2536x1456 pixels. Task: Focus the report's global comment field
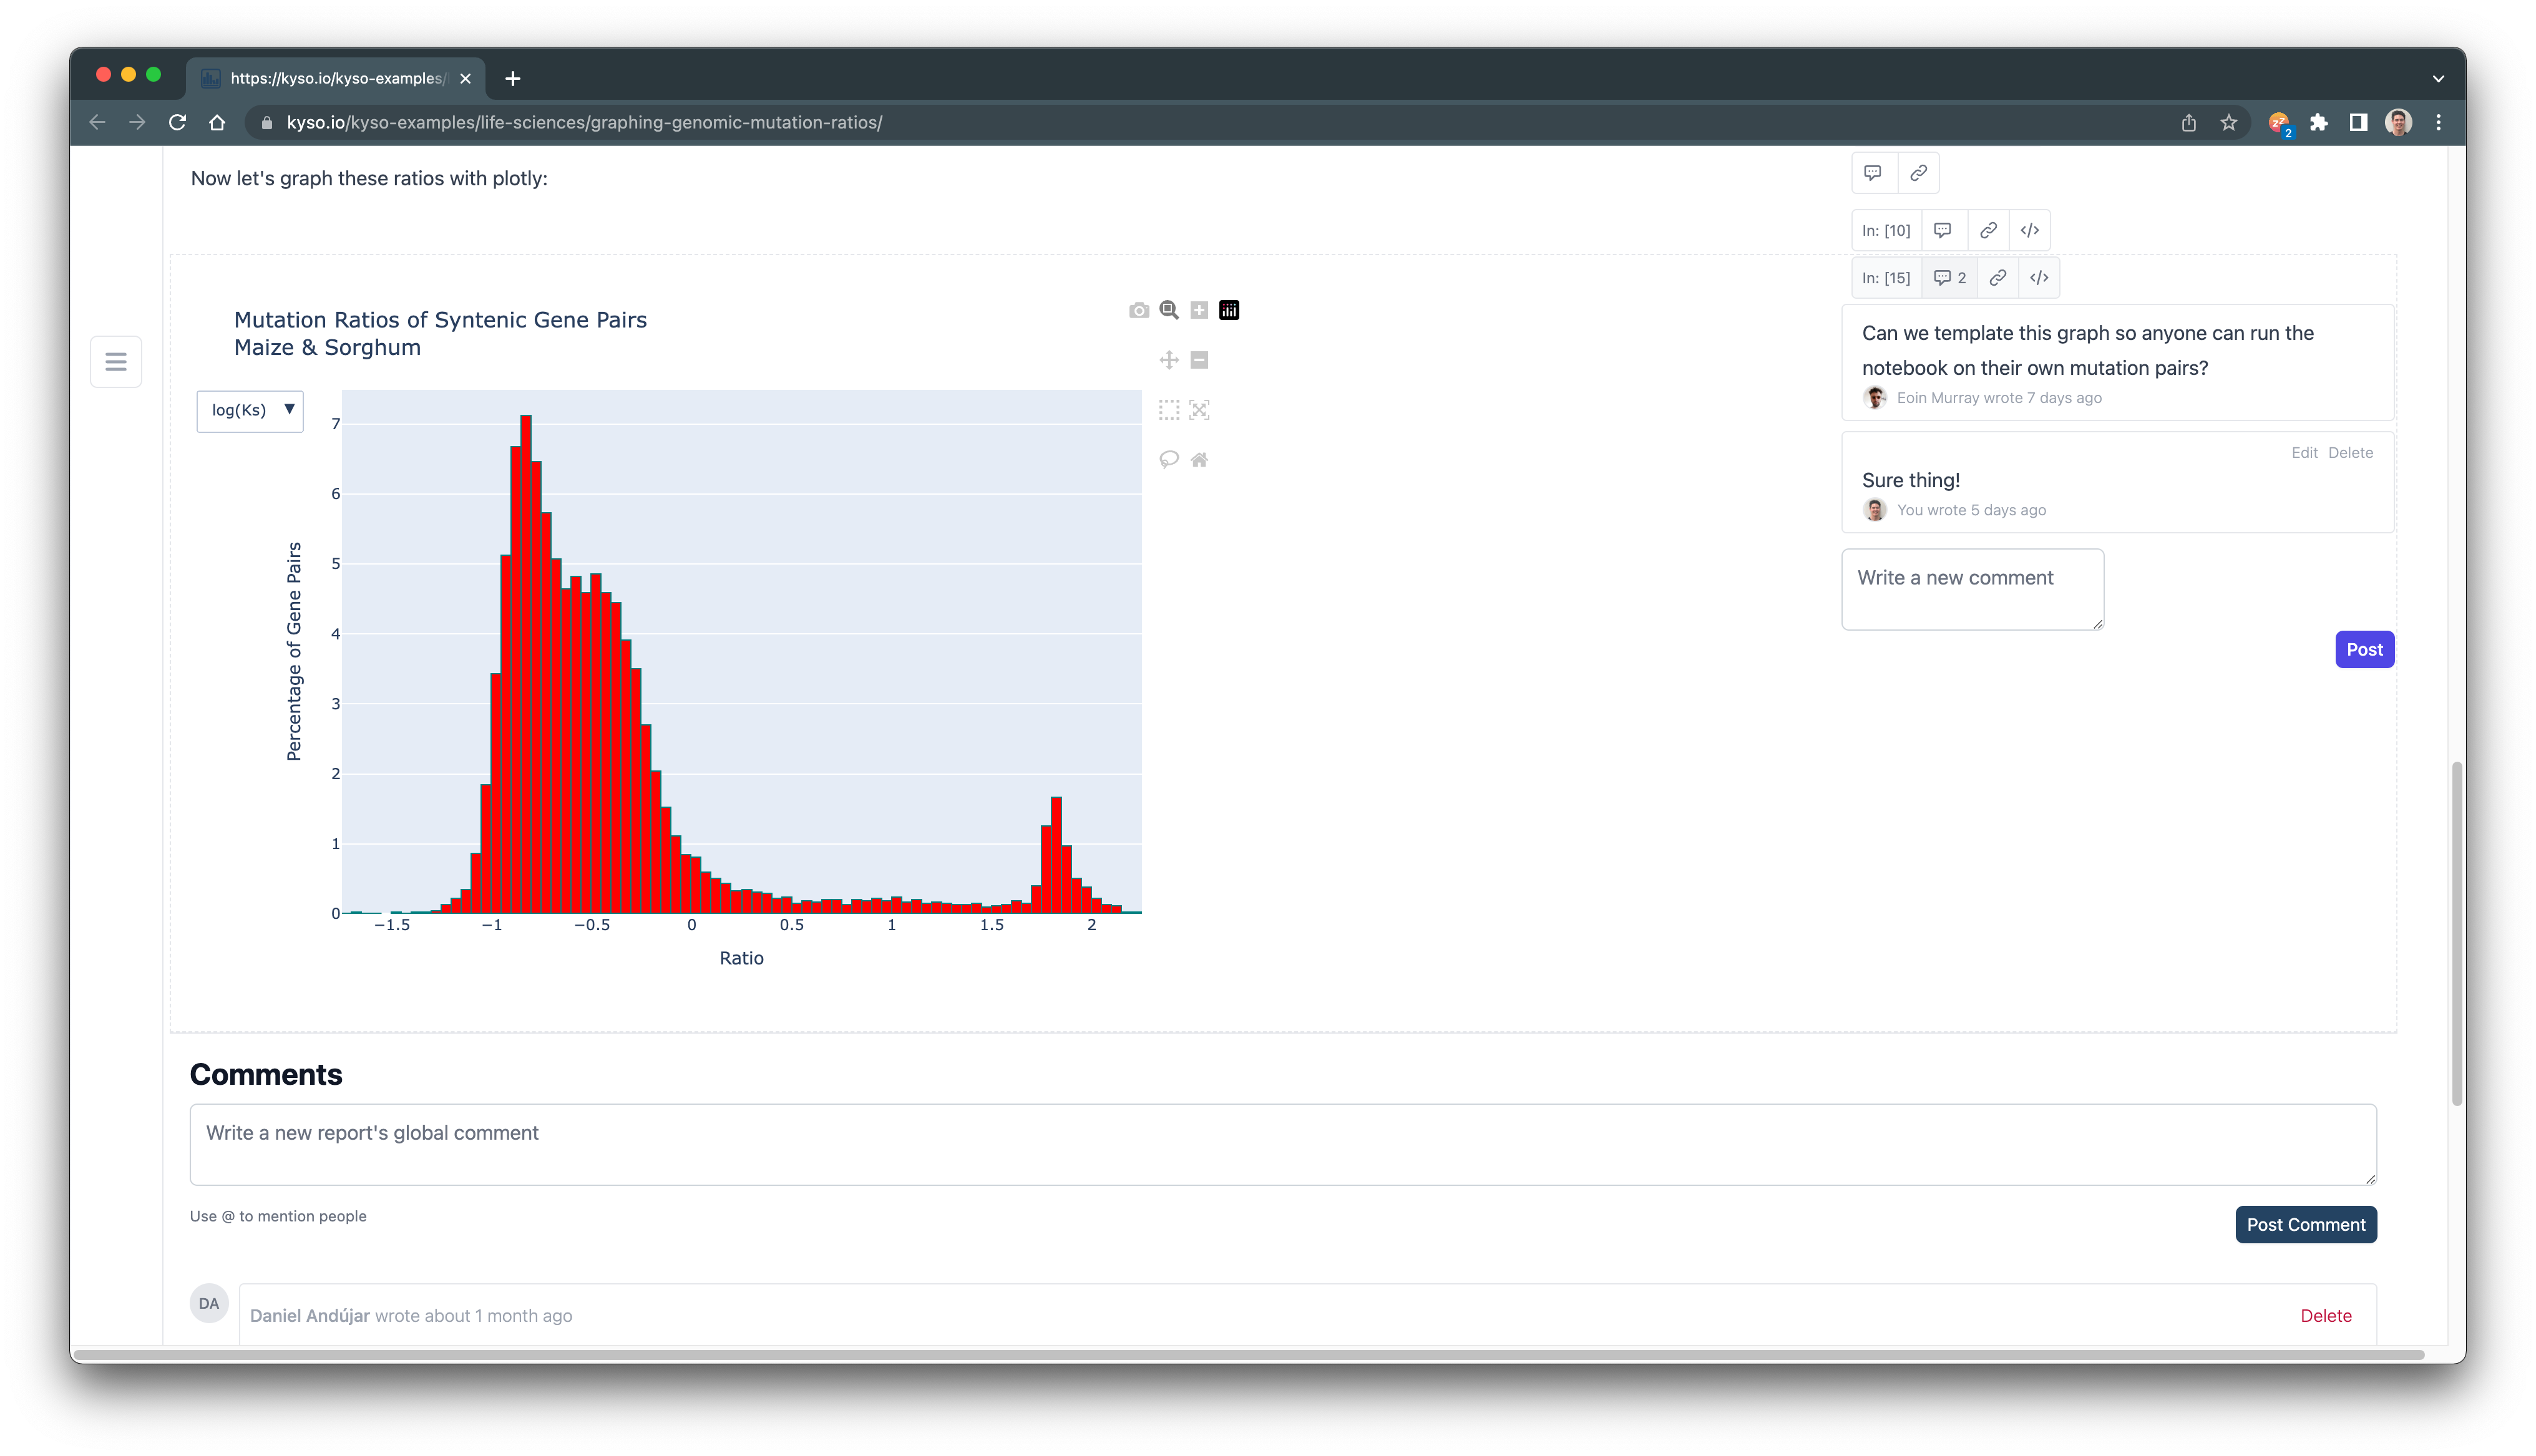(1283, 1145)
